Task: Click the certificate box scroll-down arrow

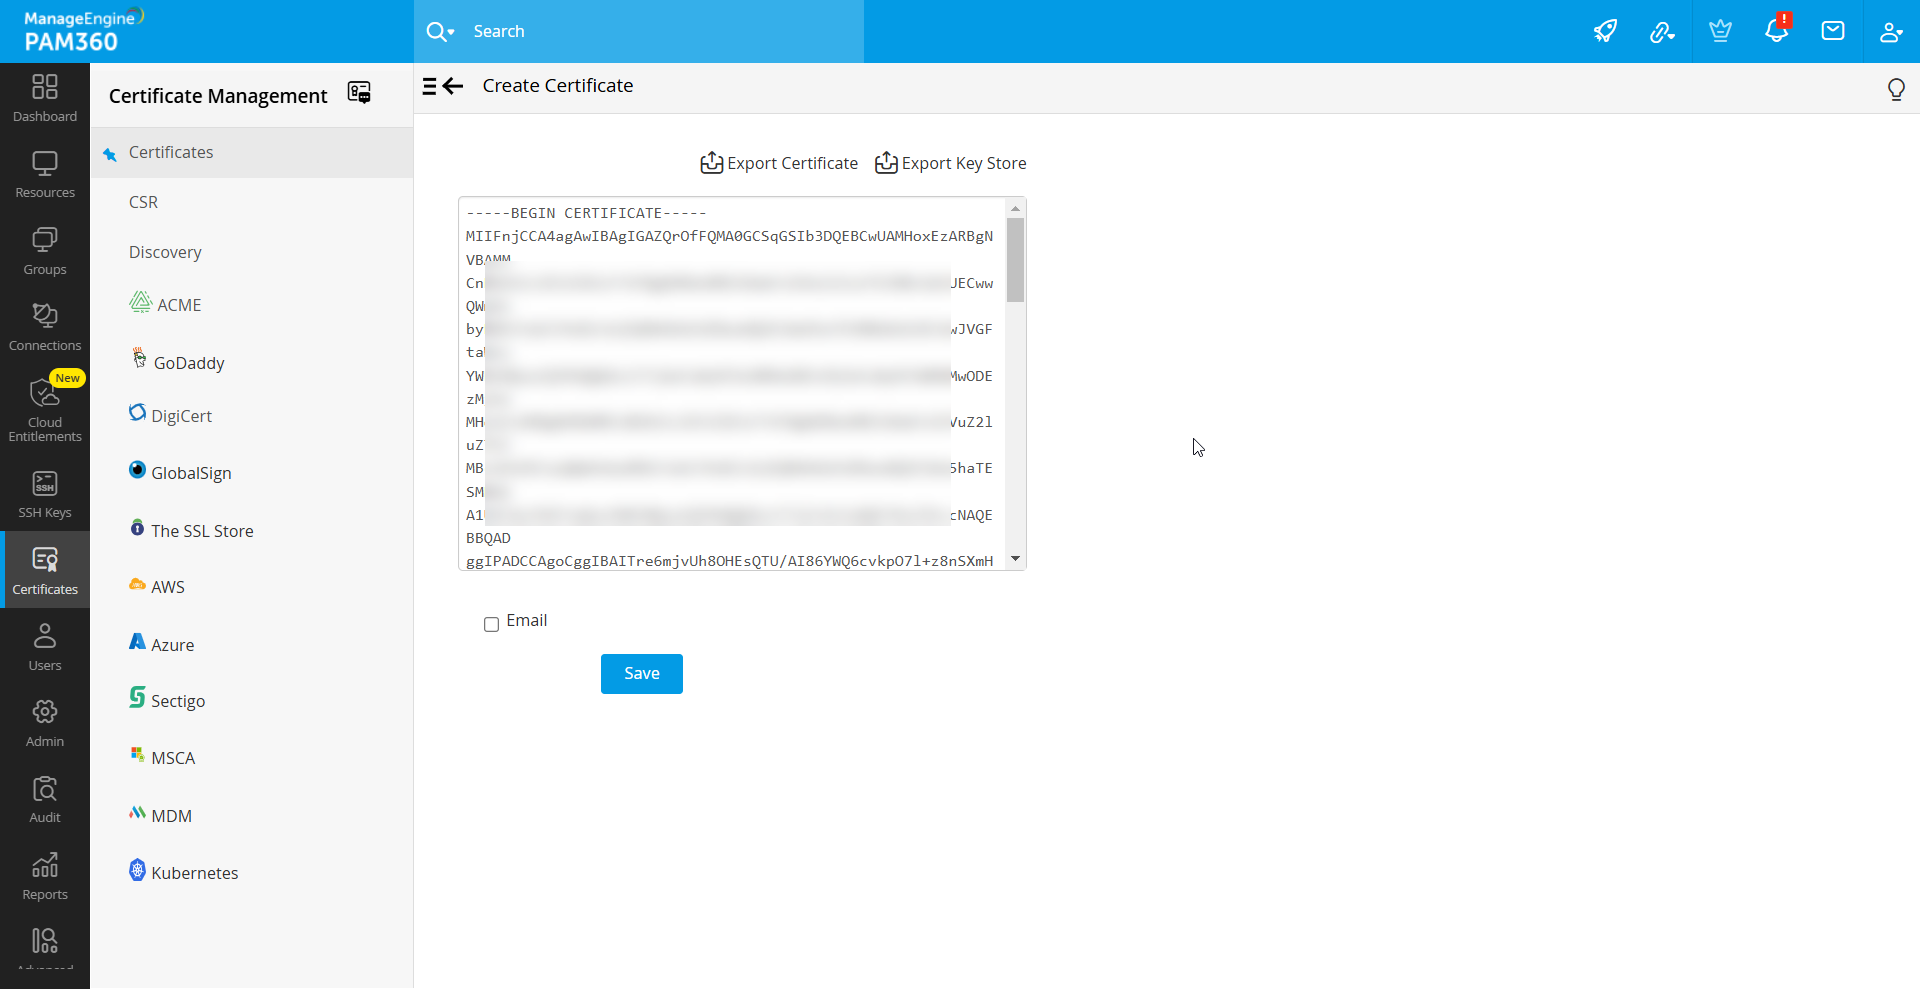Action: coord(1016,559)
